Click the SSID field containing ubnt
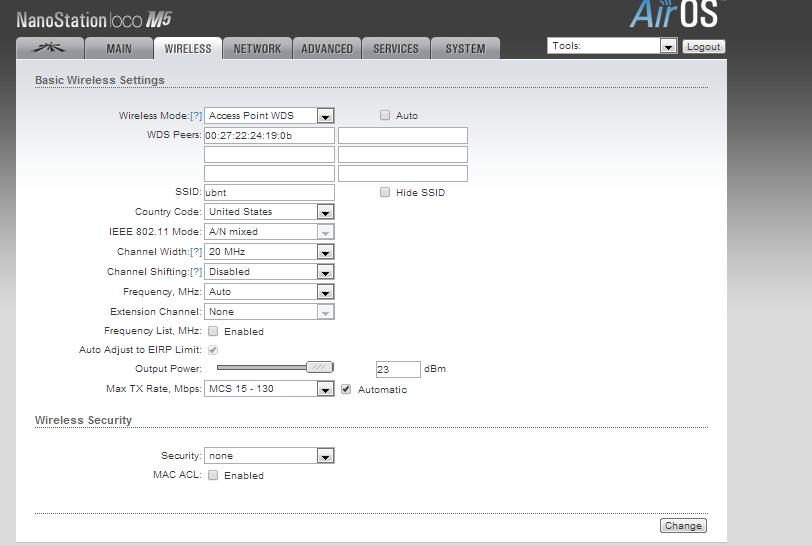812x546 pixels. tap(269, 192)
